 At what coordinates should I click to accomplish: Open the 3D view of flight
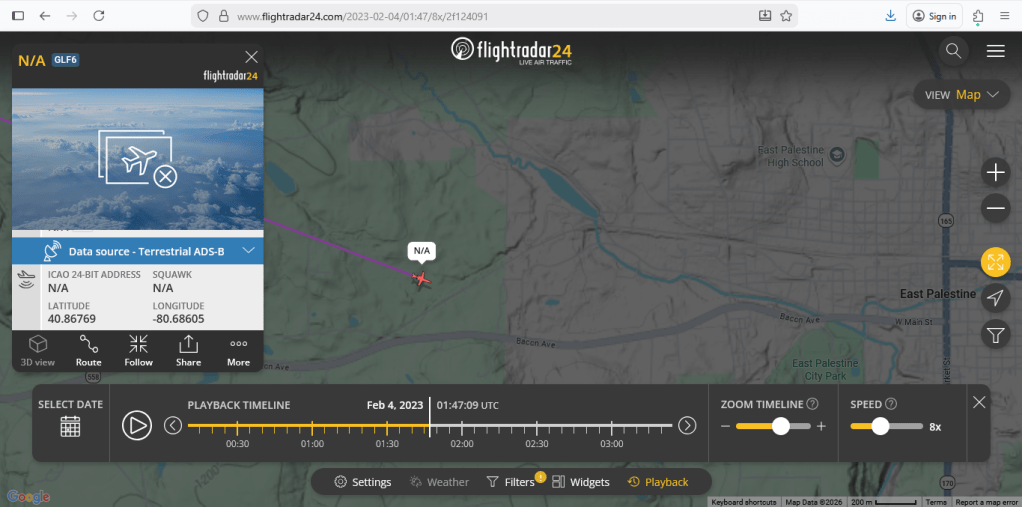pyautogui.click(x=38, y=351)
